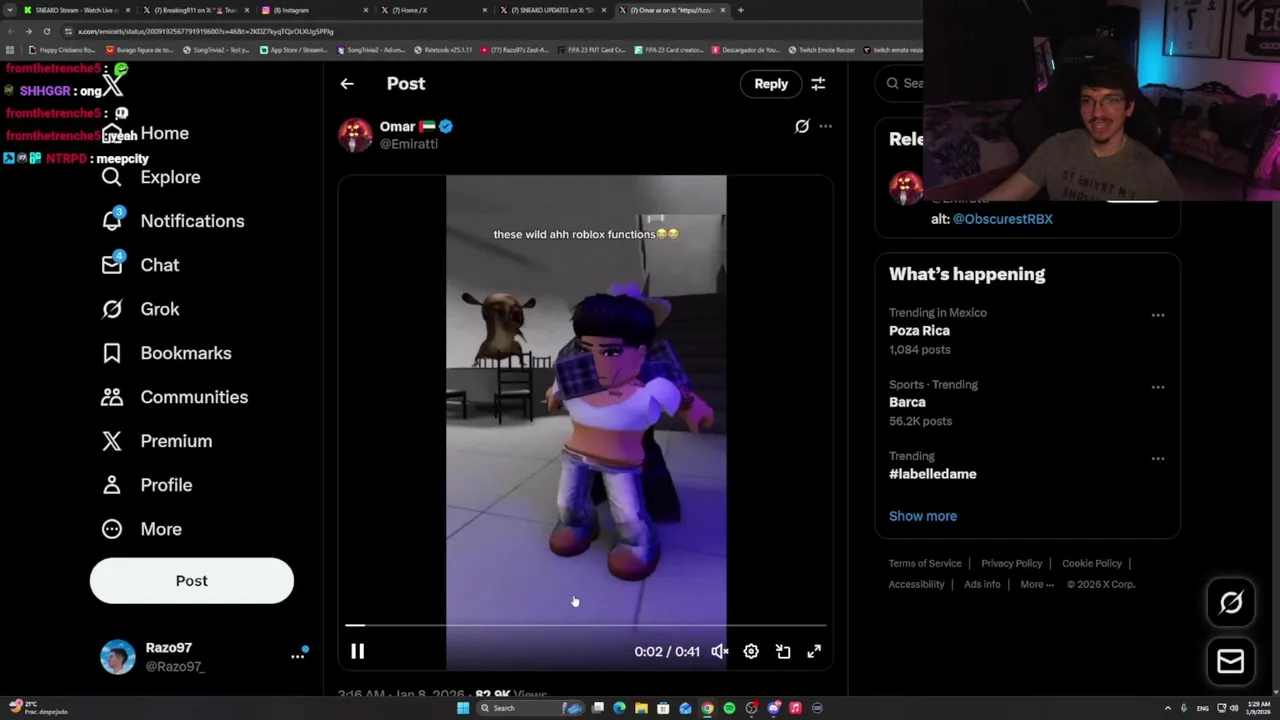Open Cookie Policy link
The height and width of the screenshot is (720, 1280).
1092,563
